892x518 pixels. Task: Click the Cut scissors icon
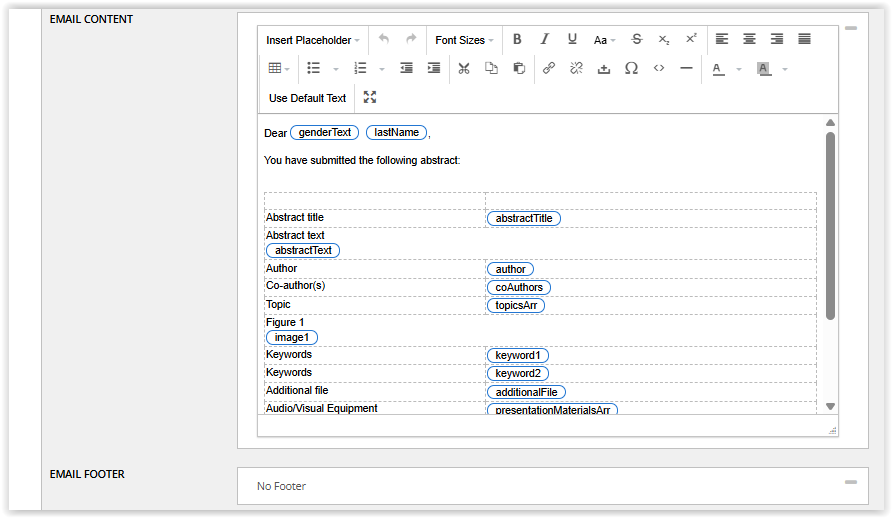463,69
